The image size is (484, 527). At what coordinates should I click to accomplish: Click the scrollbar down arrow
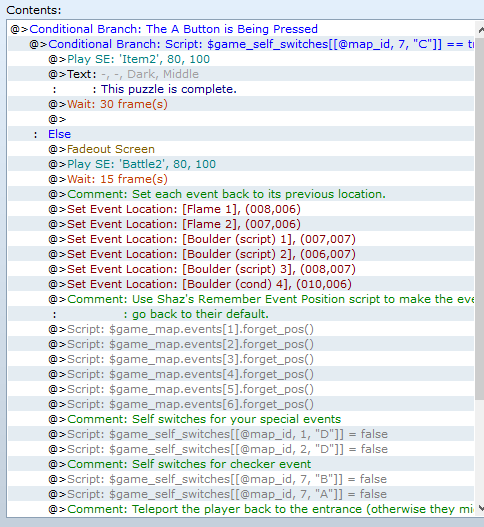coord(480,508)
